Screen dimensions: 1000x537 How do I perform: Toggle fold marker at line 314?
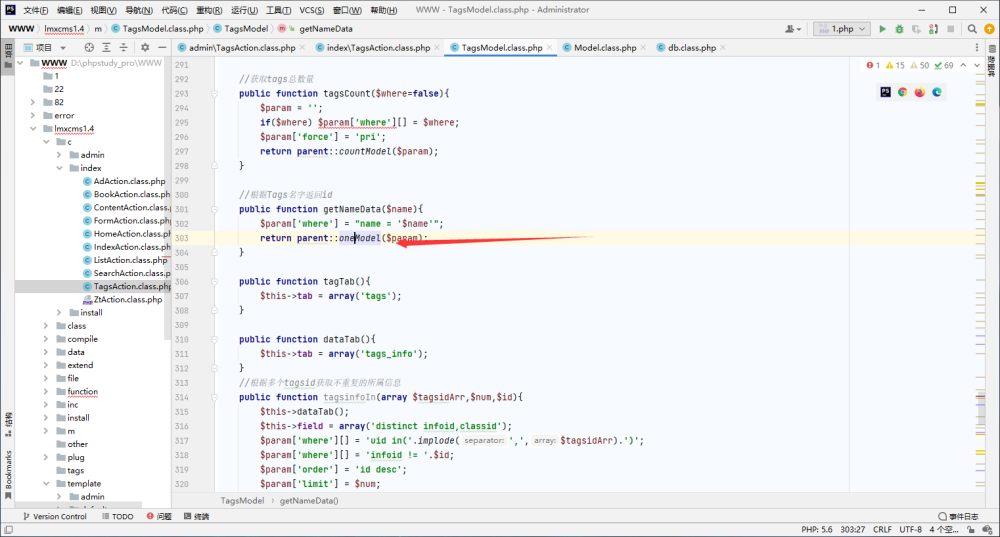214,397
